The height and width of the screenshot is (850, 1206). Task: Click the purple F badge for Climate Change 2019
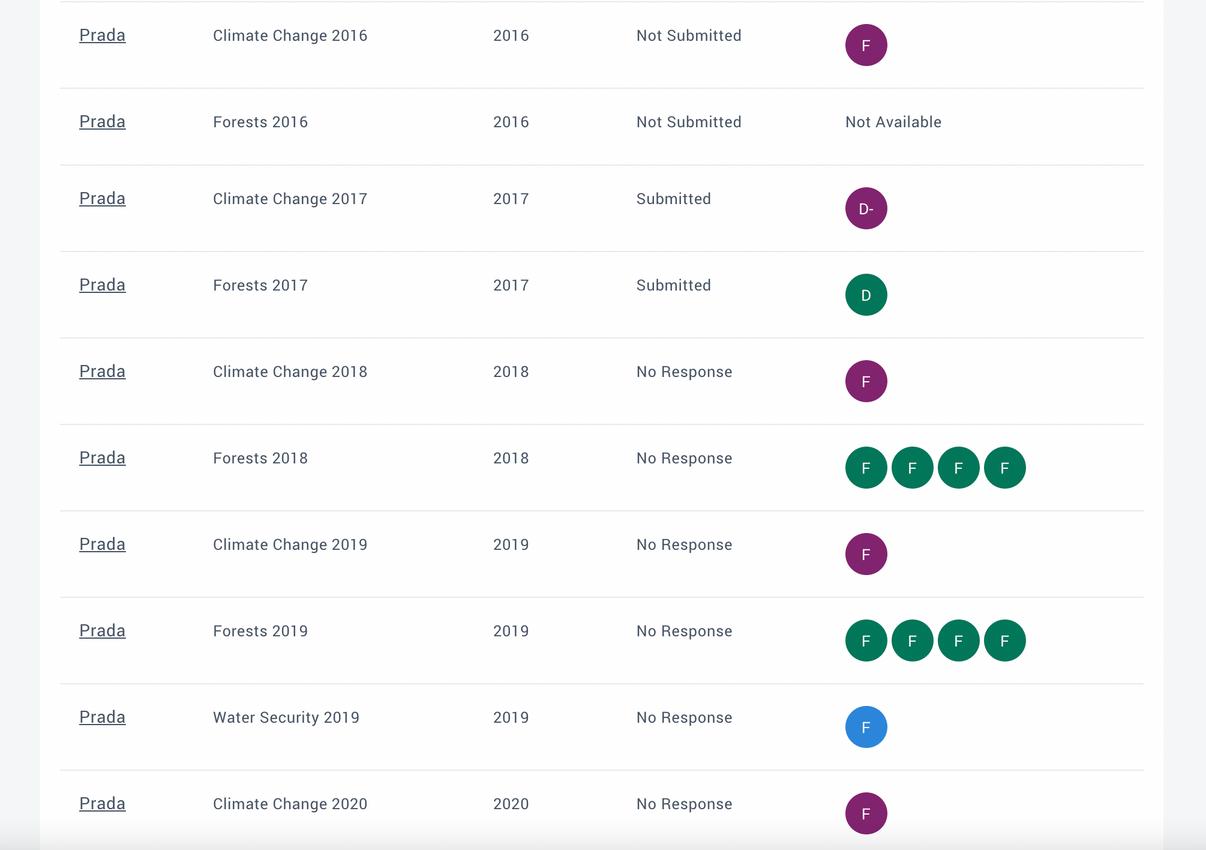click(866, 554)
